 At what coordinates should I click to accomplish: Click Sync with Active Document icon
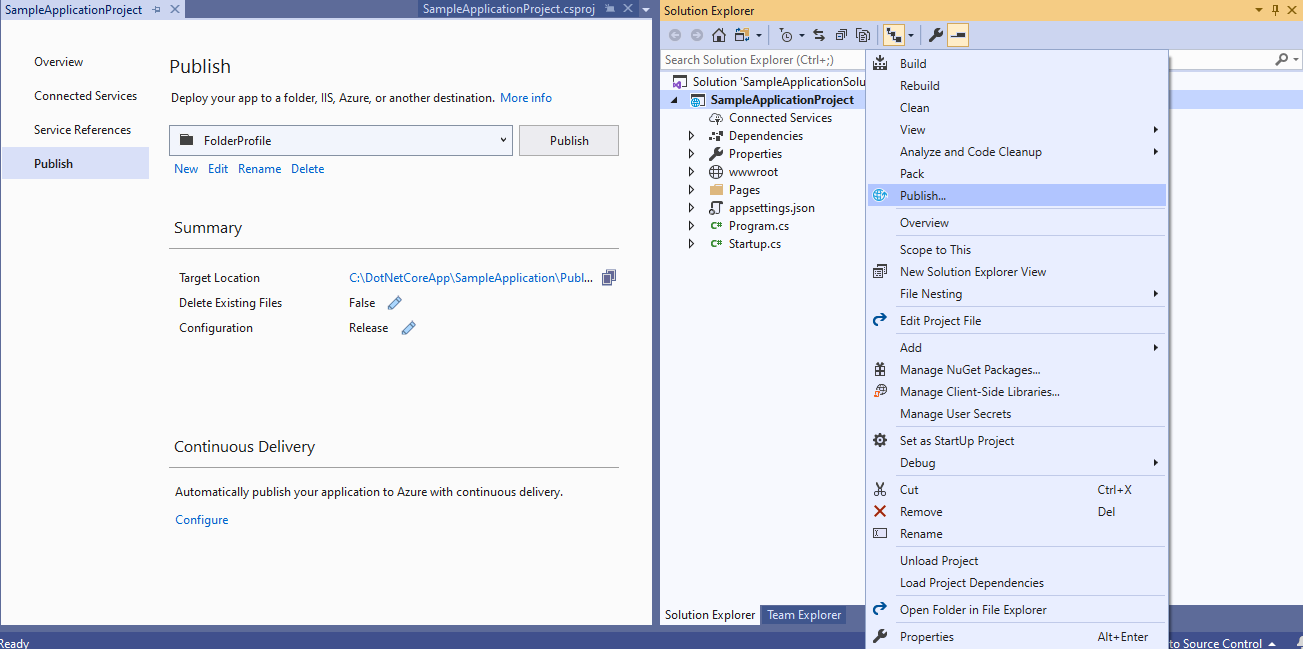pyautogui.click(x=819, y=36)
